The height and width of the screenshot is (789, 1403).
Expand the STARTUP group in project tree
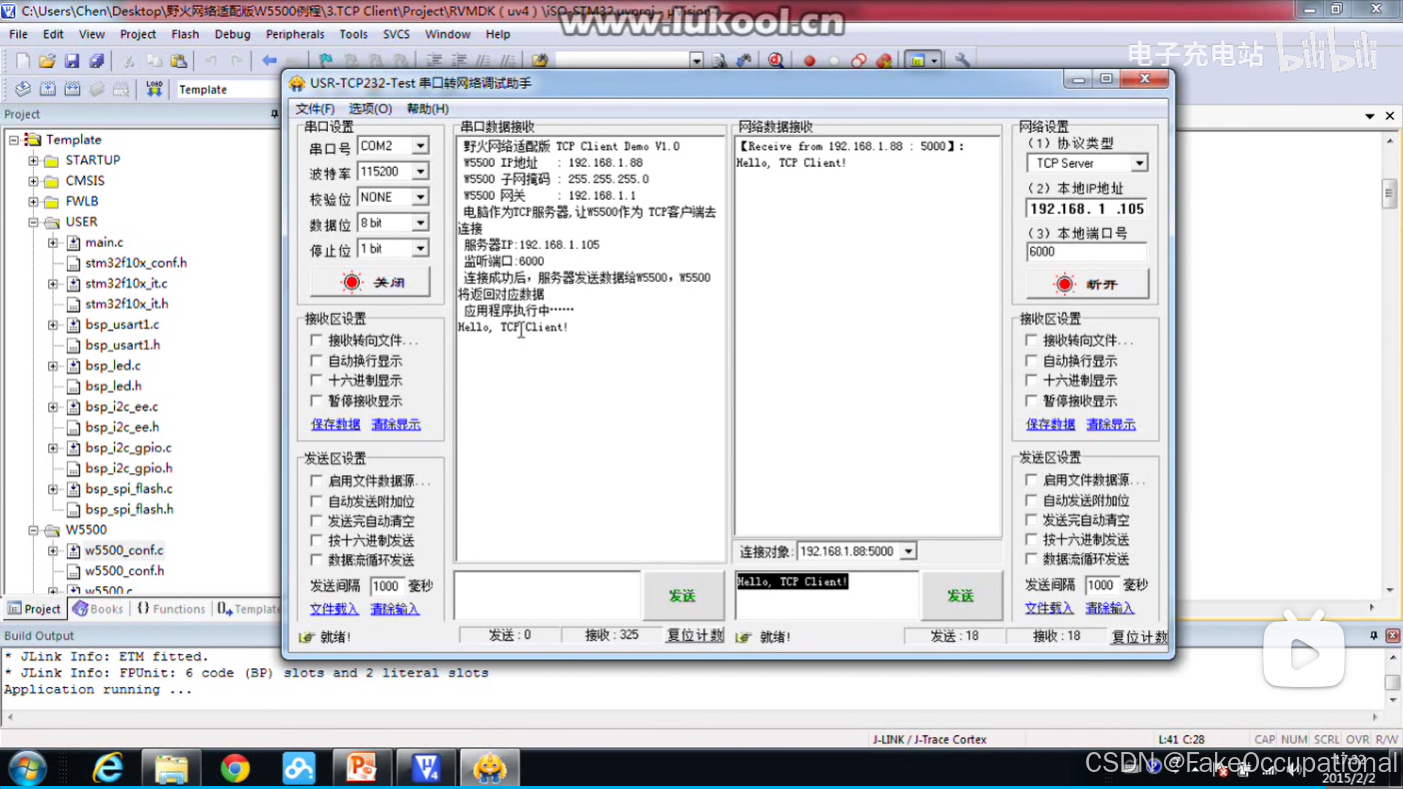click(x=33, y=160)
